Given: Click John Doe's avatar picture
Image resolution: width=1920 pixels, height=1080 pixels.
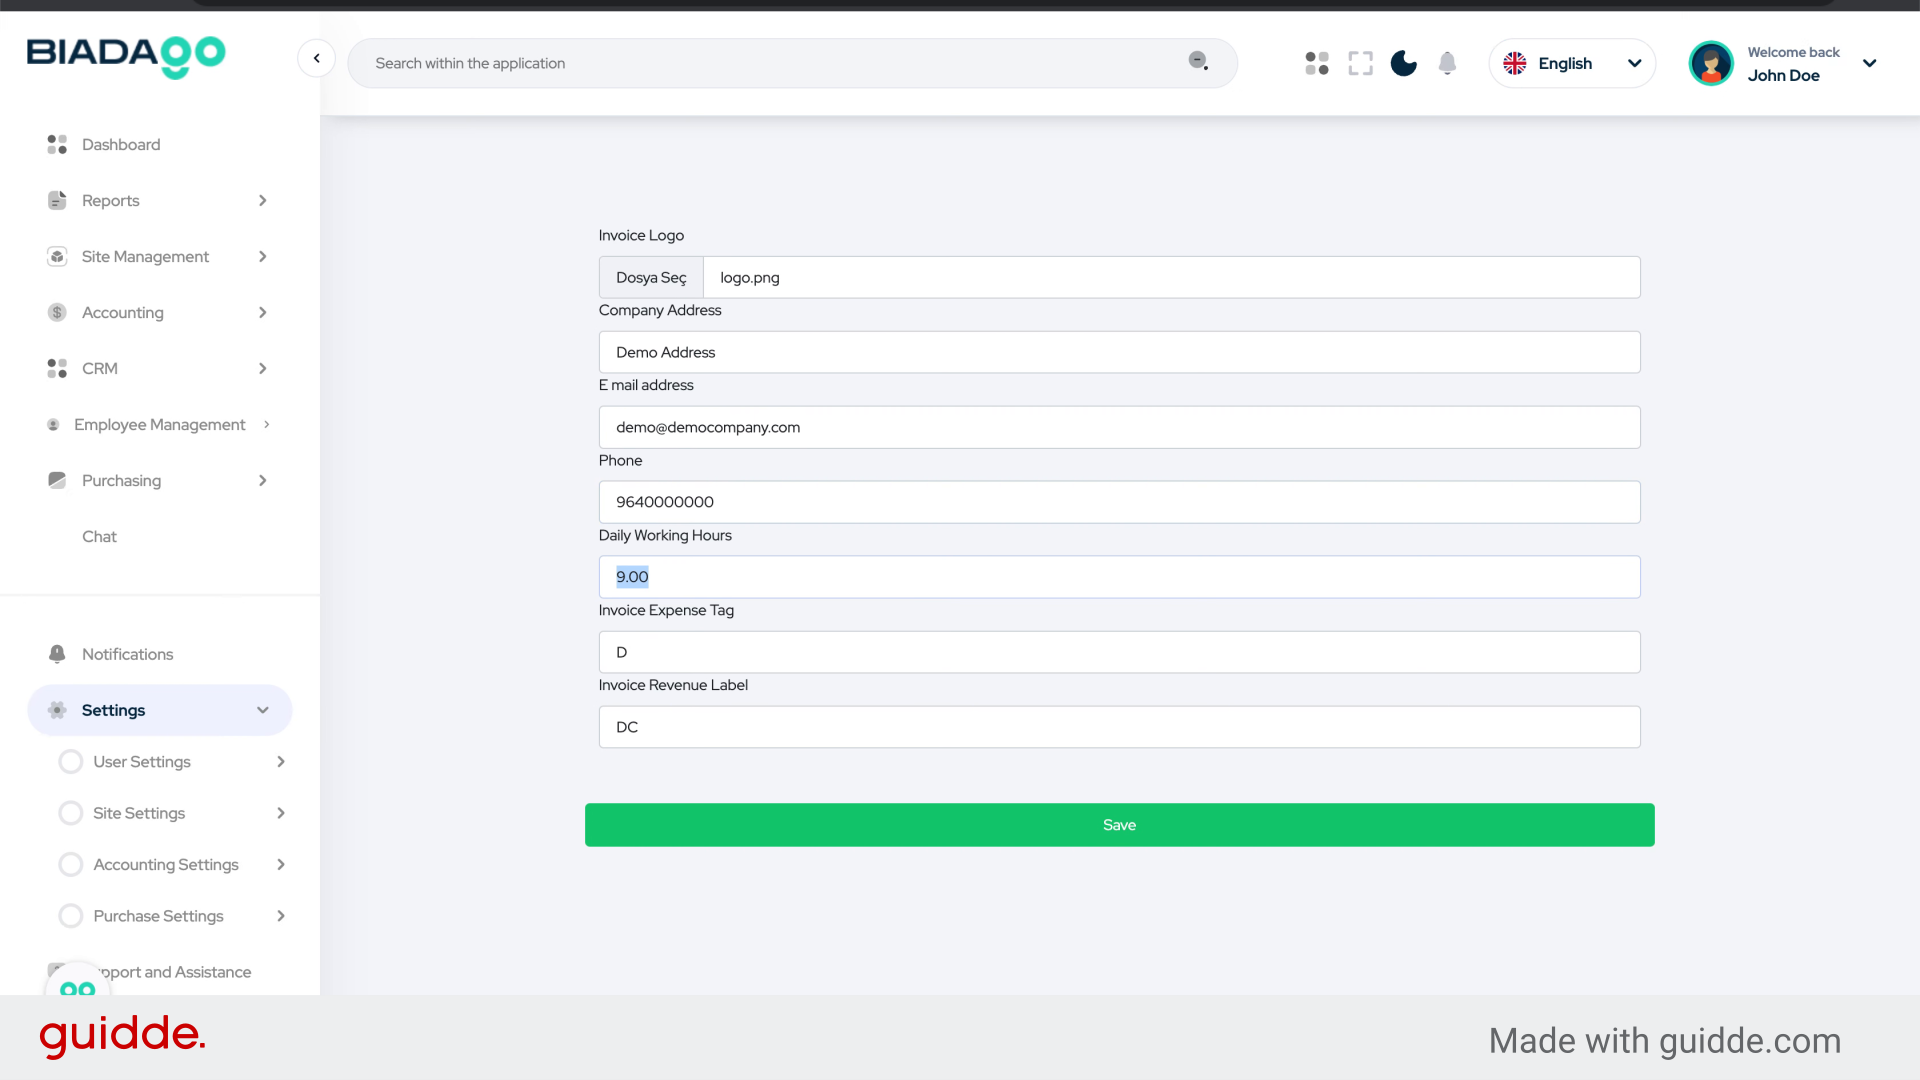Looking at the screenshot, I should 1711,63.
